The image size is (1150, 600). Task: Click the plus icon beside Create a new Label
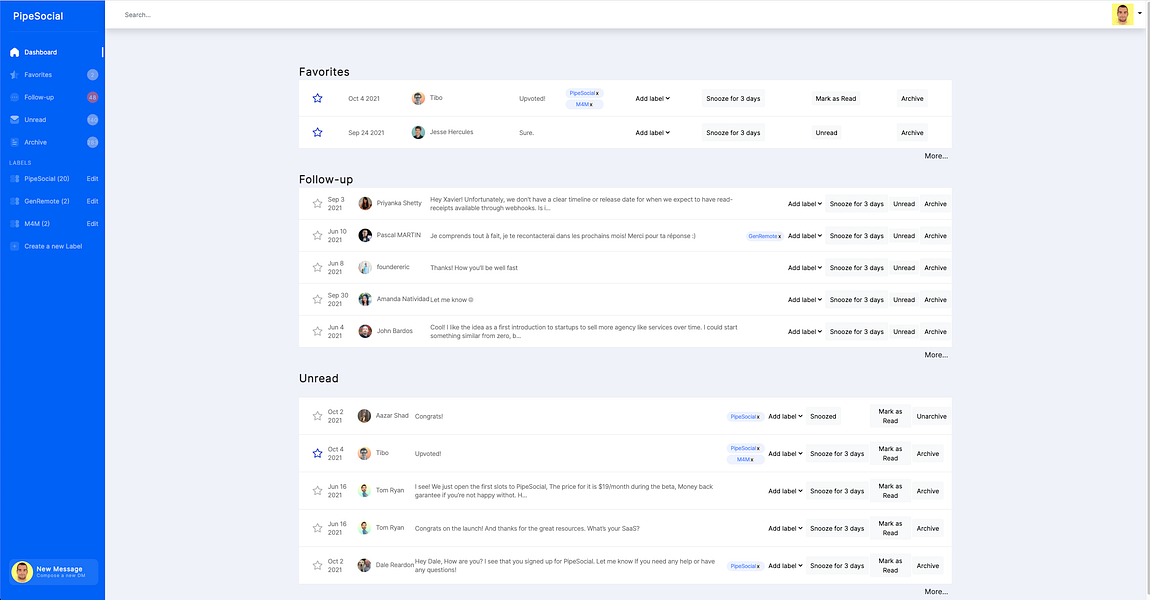click(15, 246)
